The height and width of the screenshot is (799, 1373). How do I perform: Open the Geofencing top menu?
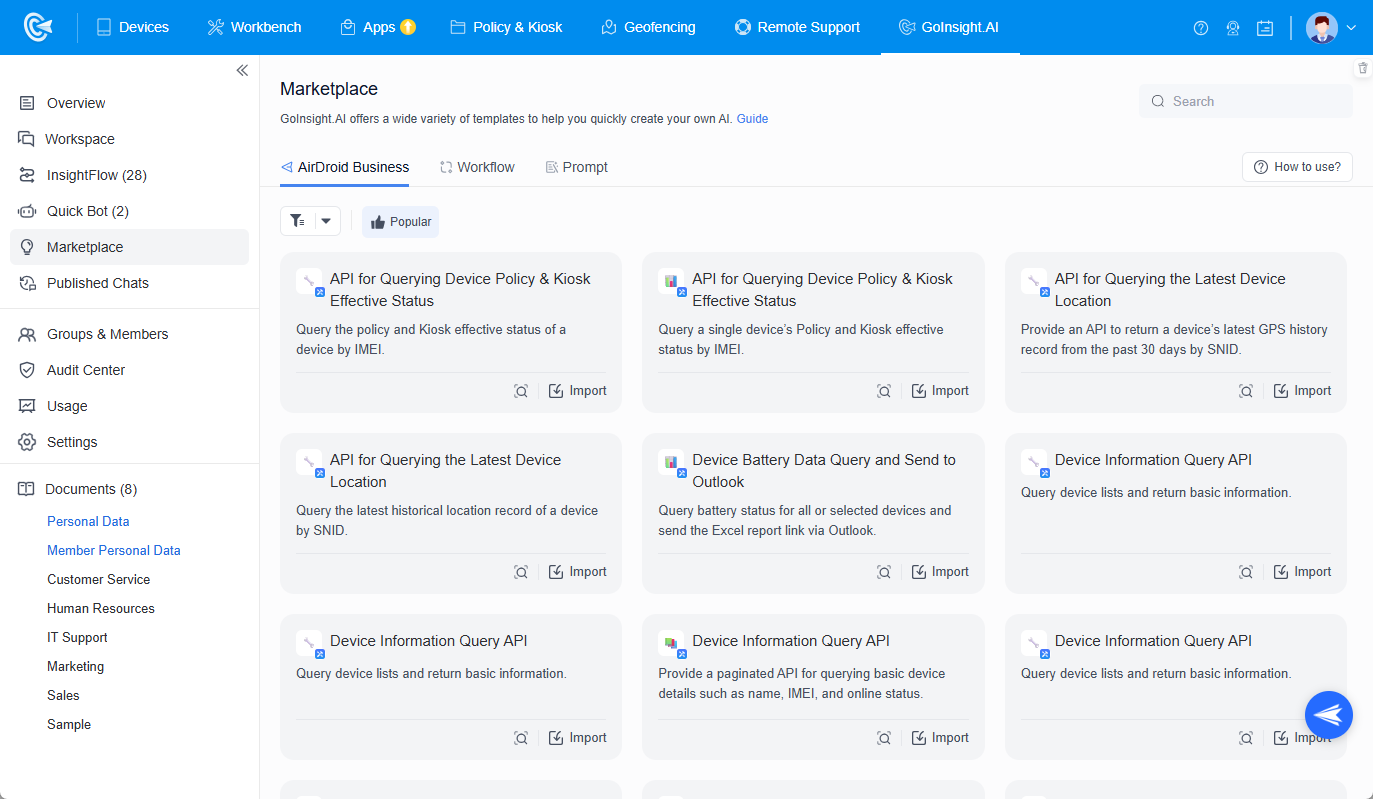[648, 27]
